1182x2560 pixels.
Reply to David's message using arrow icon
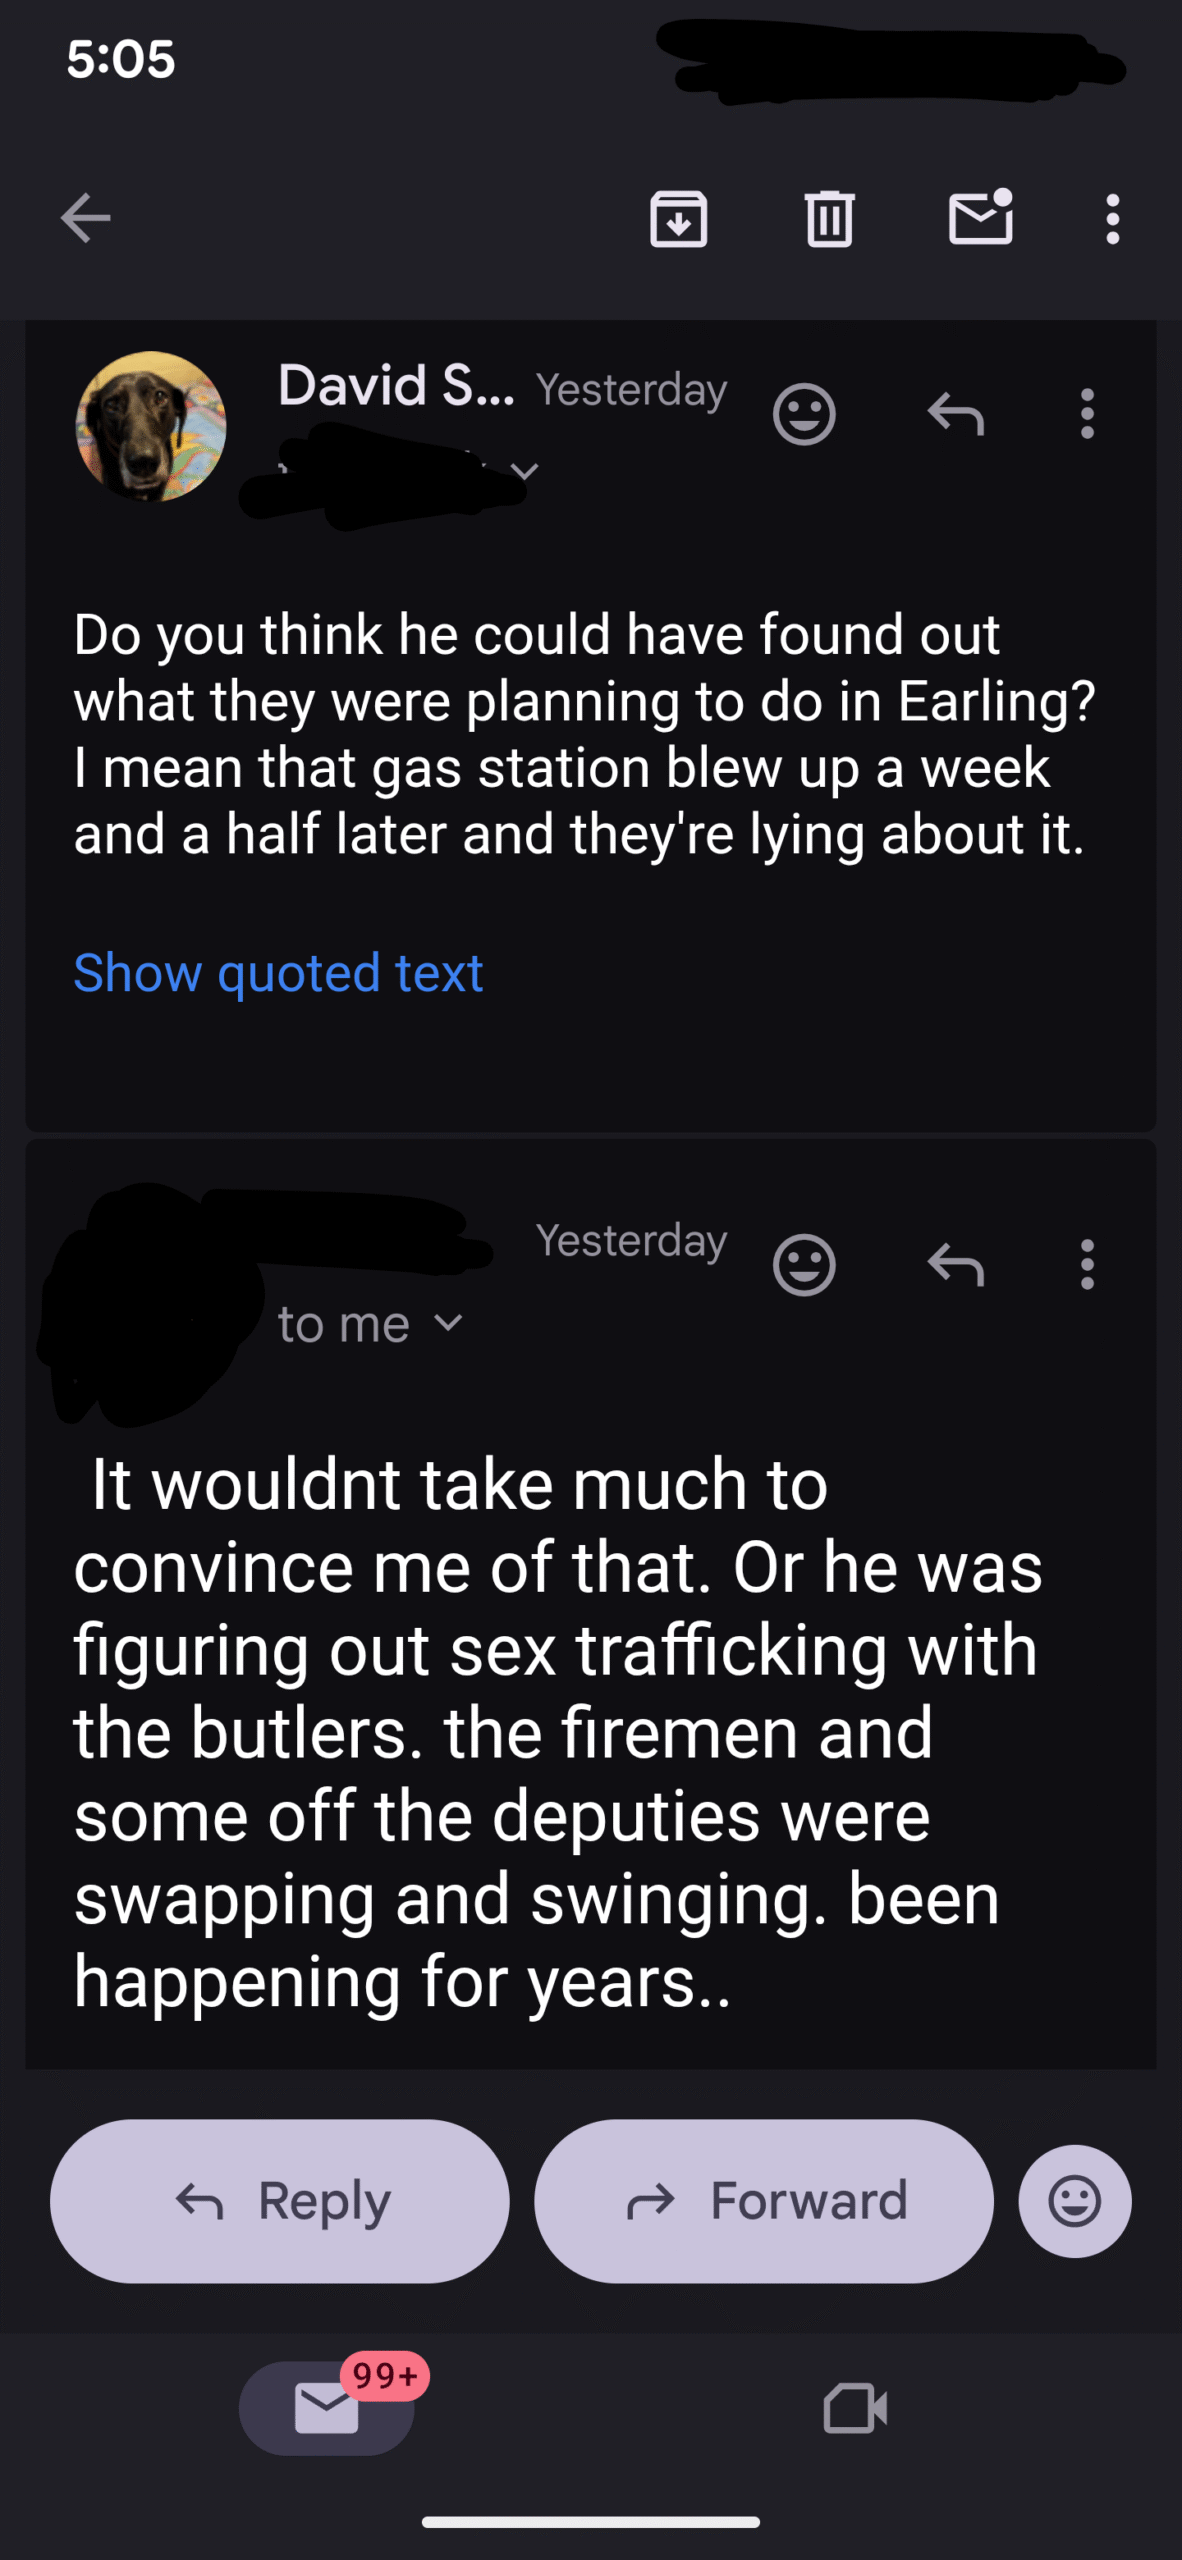coord(956,413)
